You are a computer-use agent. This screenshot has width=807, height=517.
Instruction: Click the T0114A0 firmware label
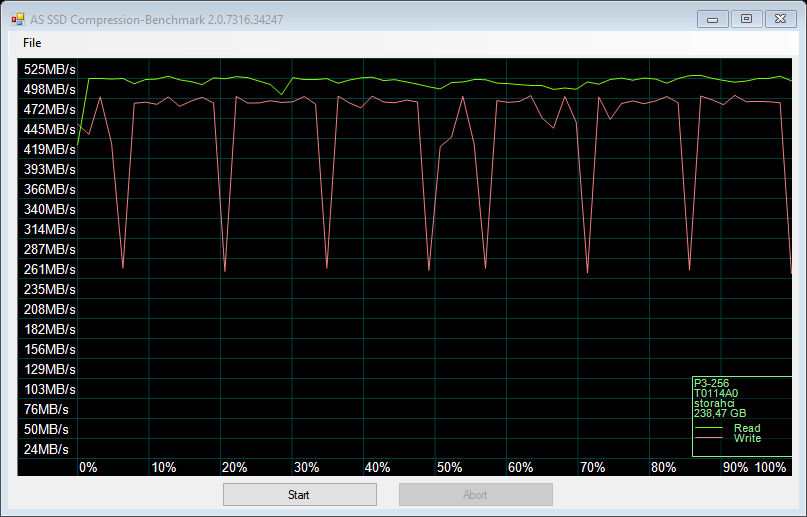click(716, 393)
